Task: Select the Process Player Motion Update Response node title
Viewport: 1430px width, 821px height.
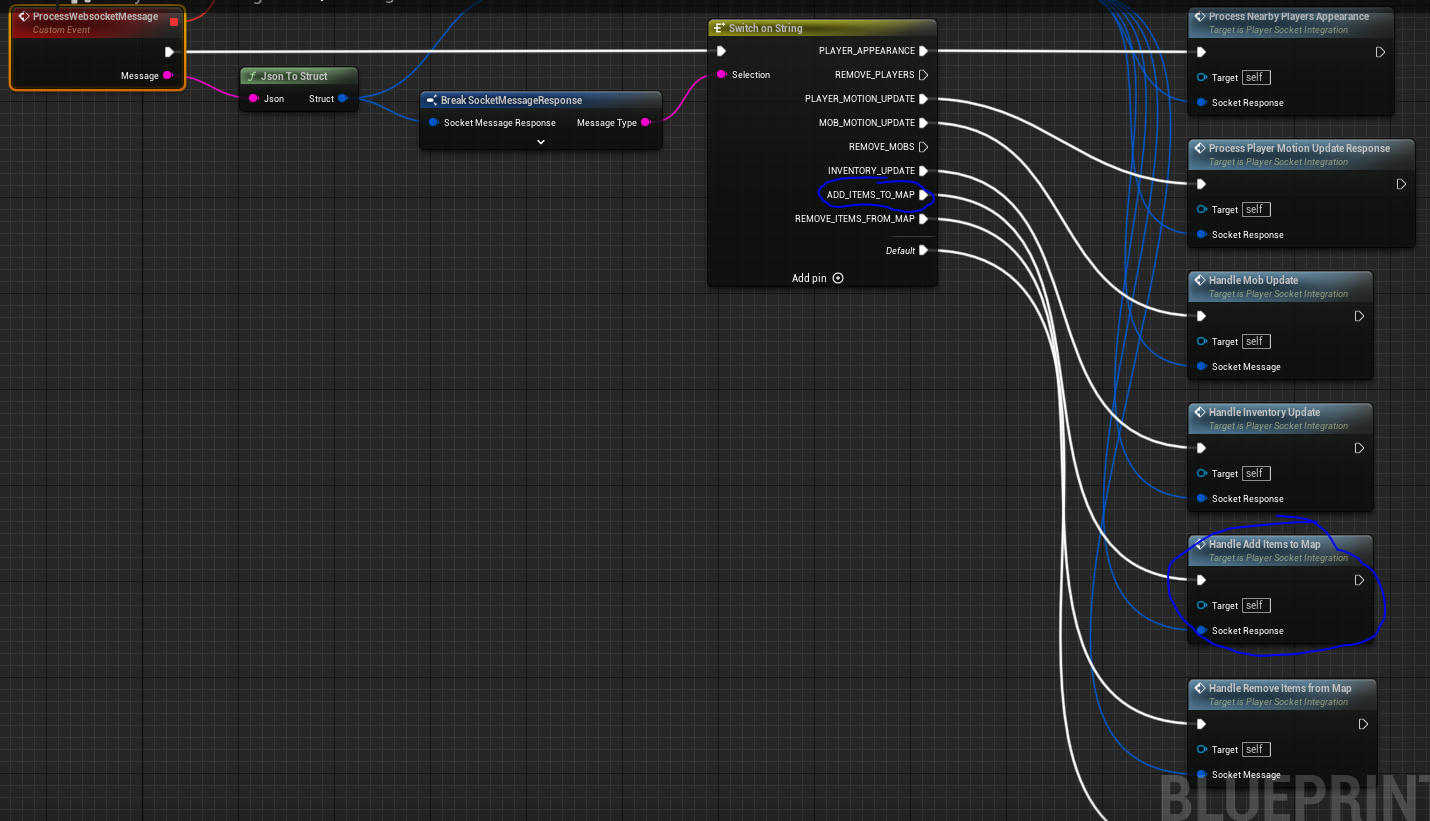Action: coord(1299,148)
